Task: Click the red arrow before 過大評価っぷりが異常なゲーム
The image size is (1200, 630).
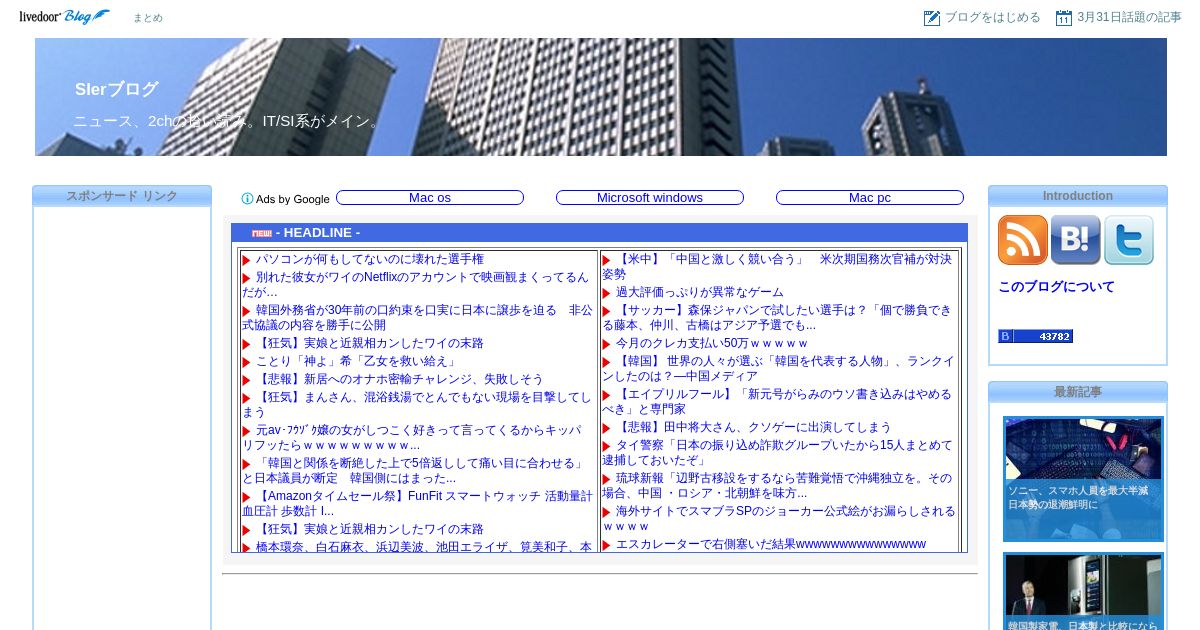Action: tap(607, 294)
